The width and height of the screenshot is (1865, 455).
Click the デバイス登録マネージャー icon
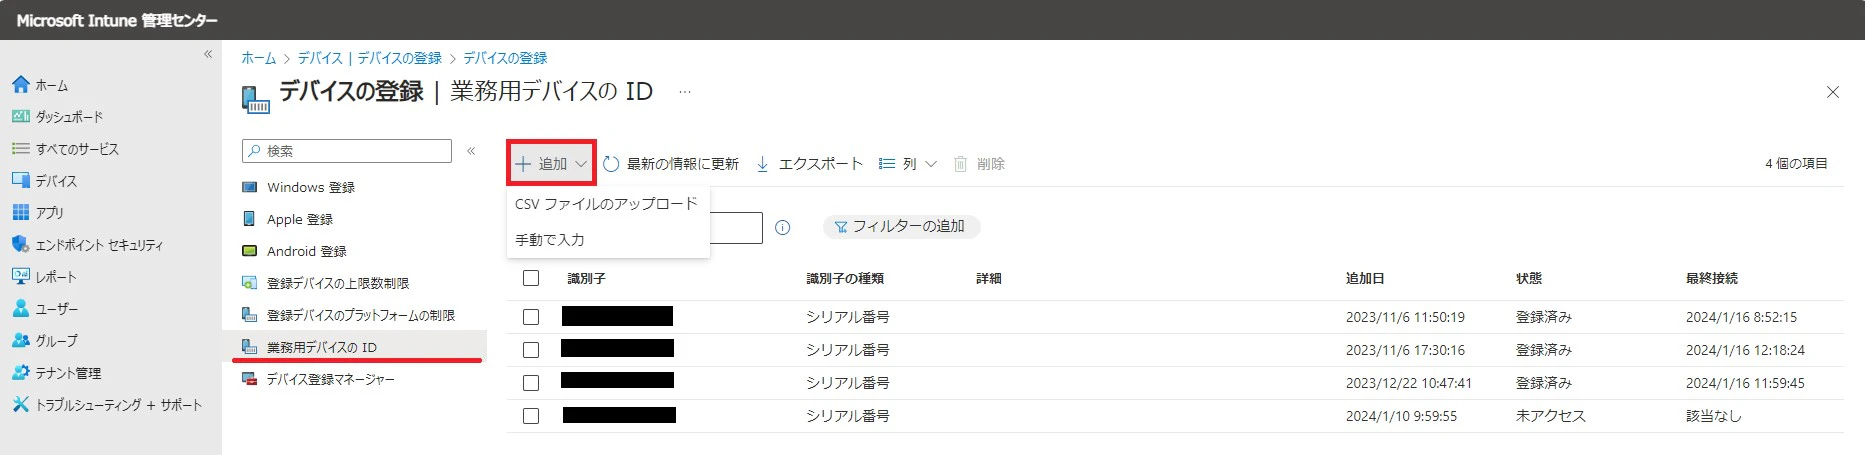[x=249, y=379]
